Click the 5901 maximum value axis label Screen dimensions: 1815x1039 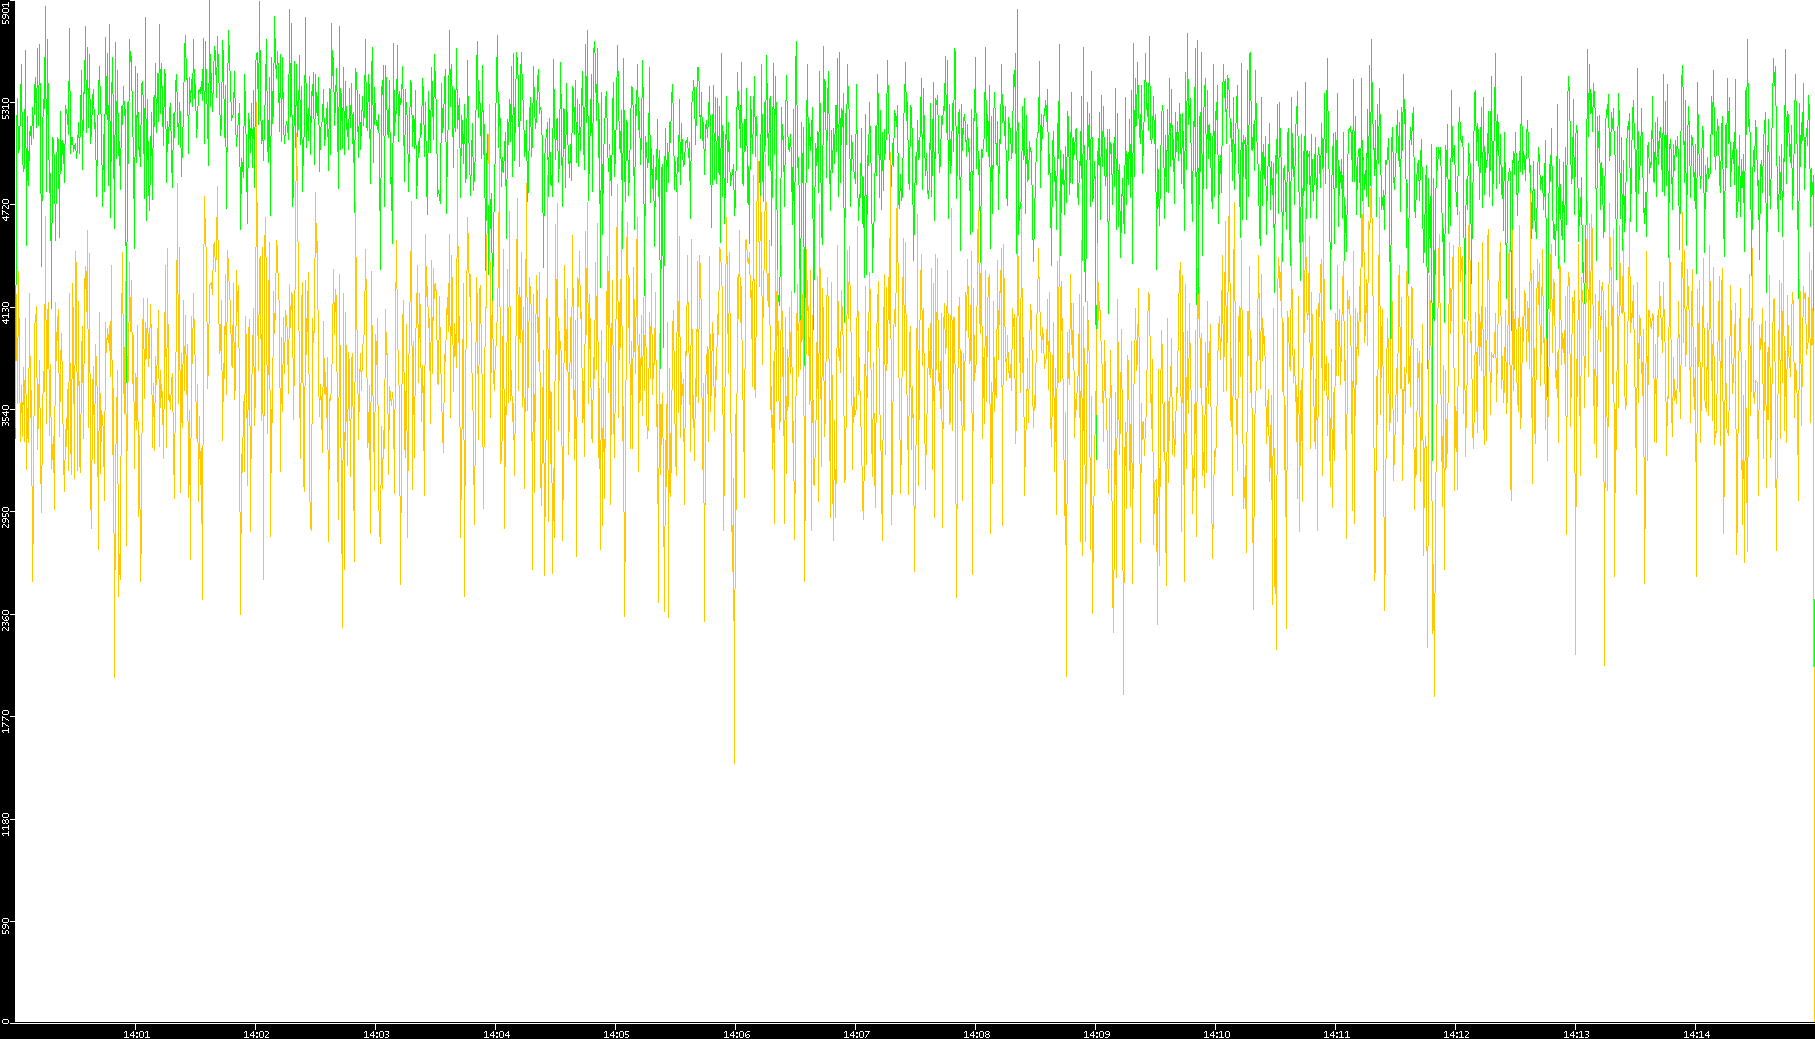pos(6,13)
